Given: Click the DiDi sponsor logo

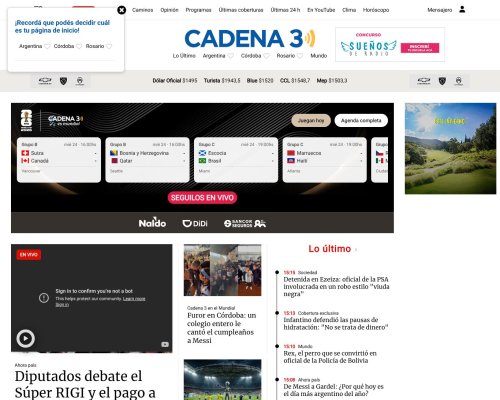Looking at the screenshot, I should (195, 223).
